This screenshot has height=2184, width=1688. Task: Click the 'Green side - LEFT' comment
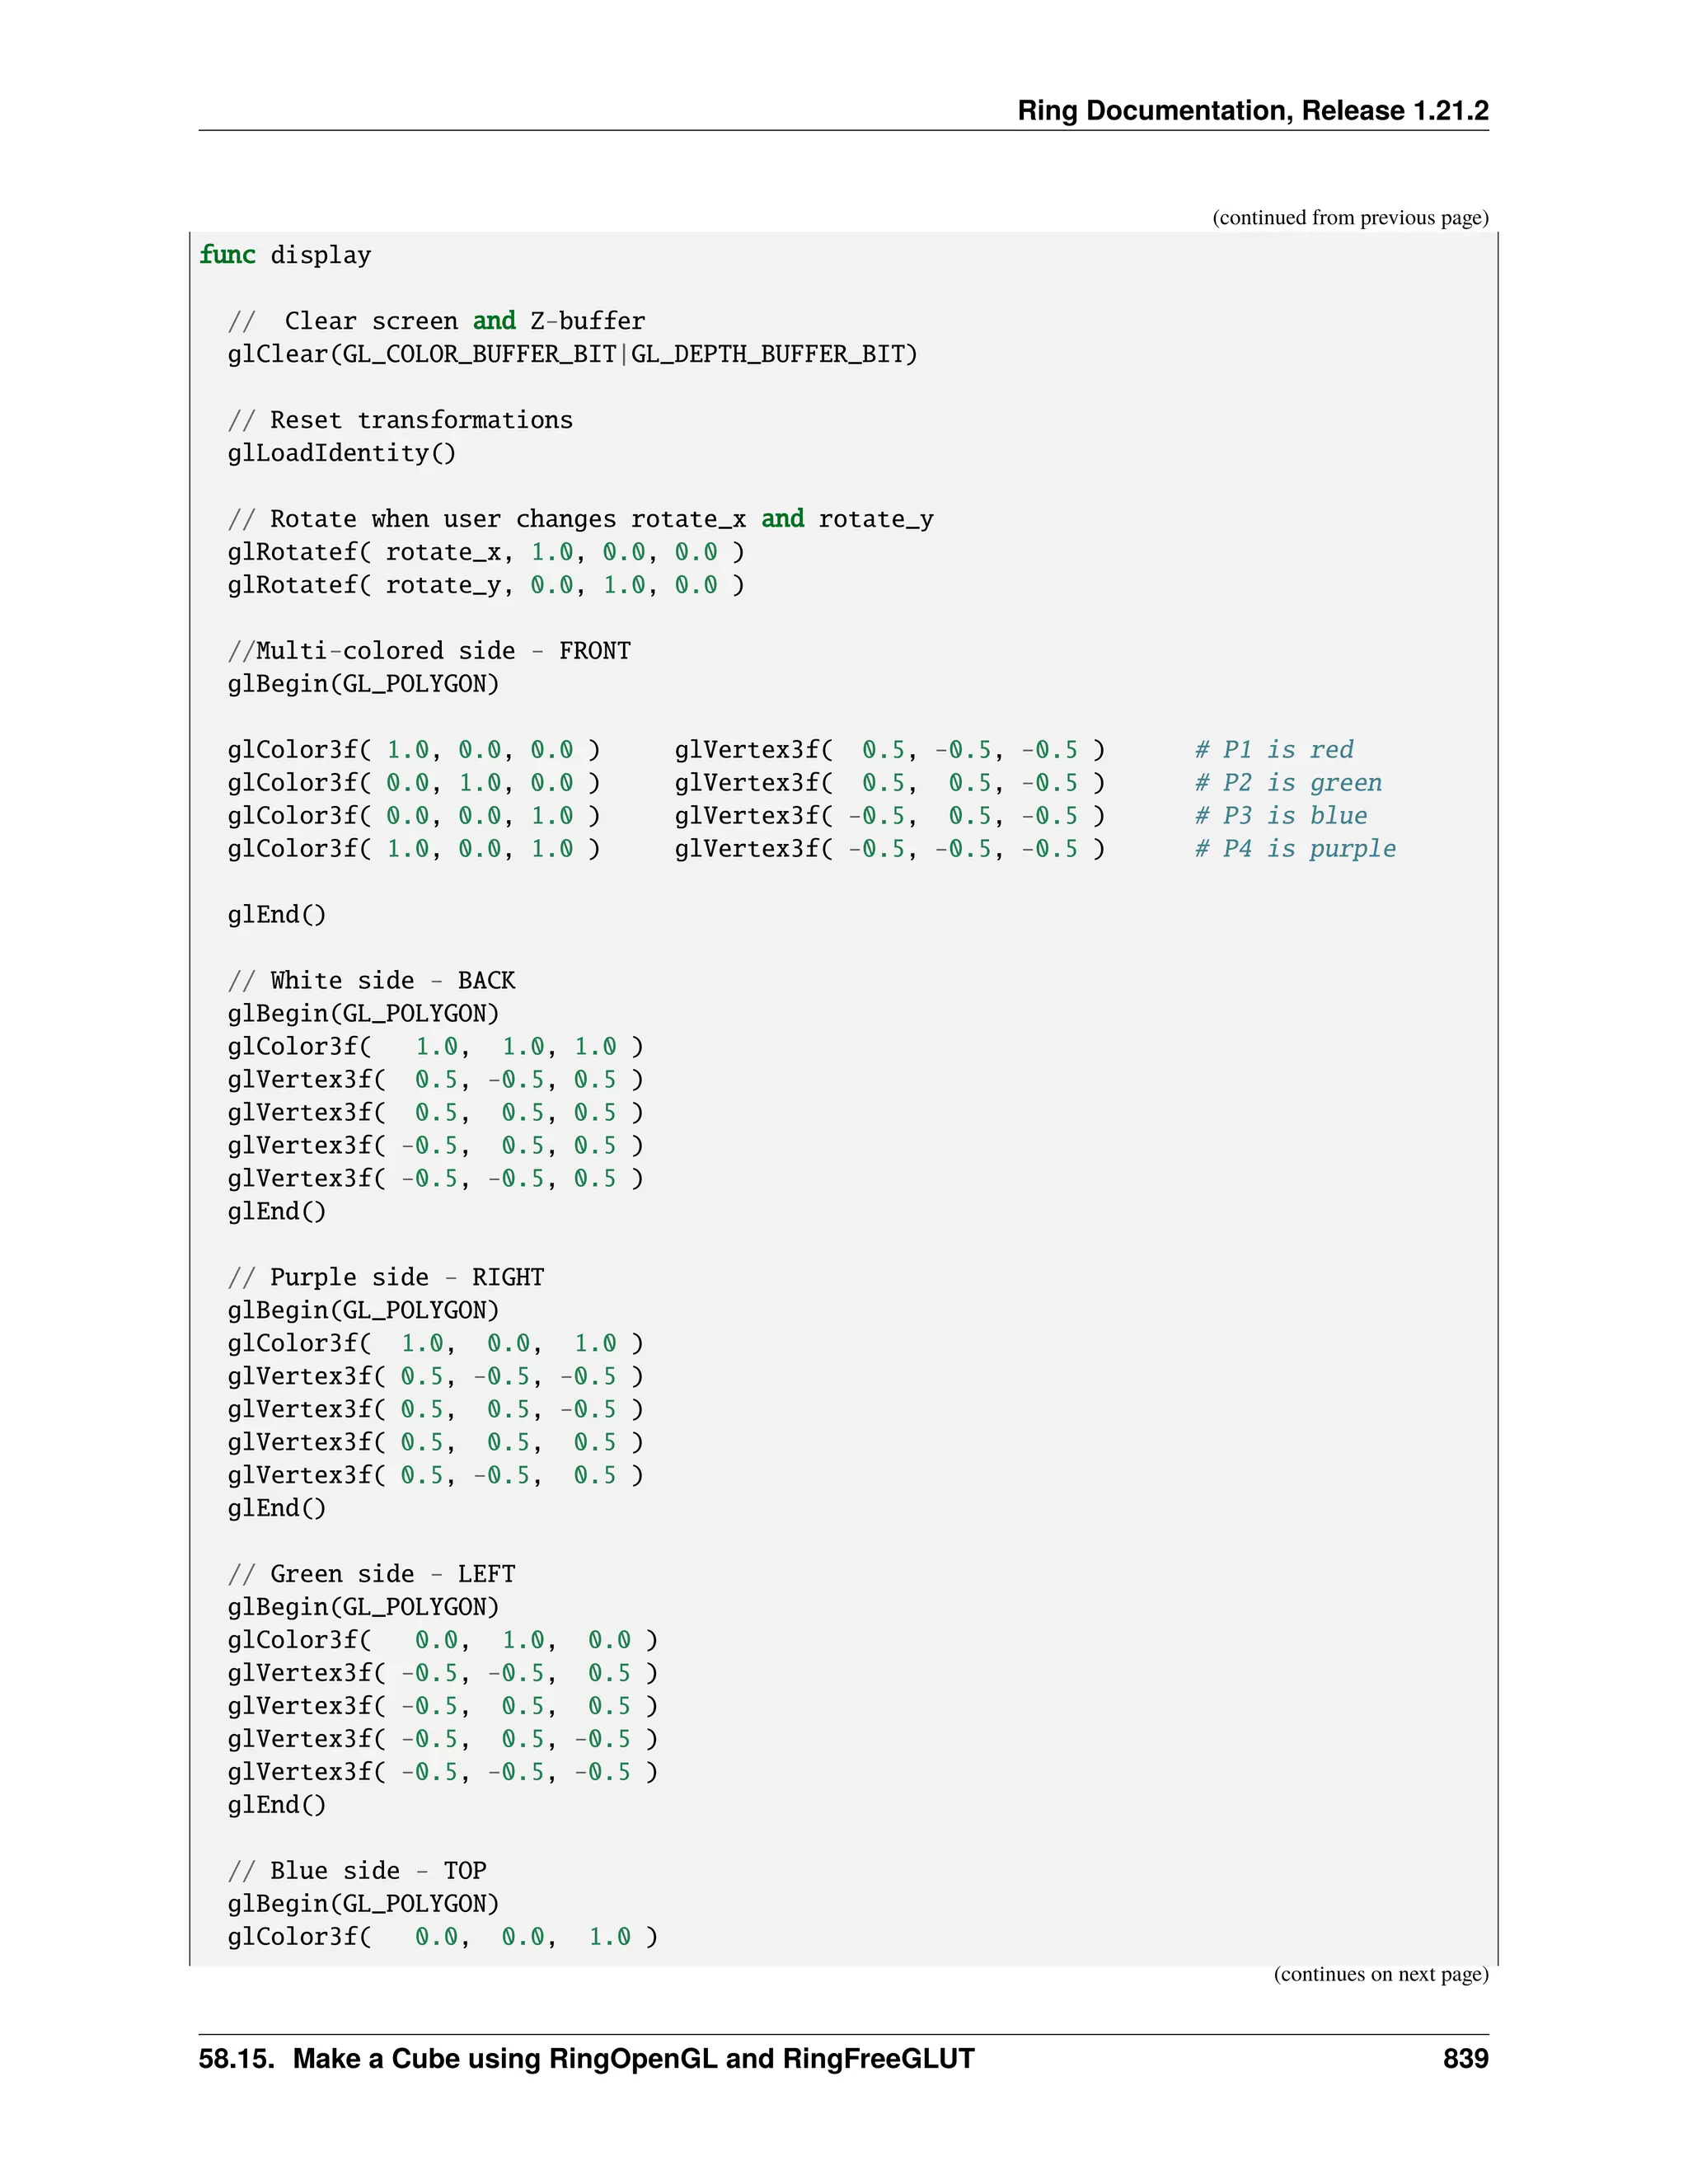(371, 1574)
